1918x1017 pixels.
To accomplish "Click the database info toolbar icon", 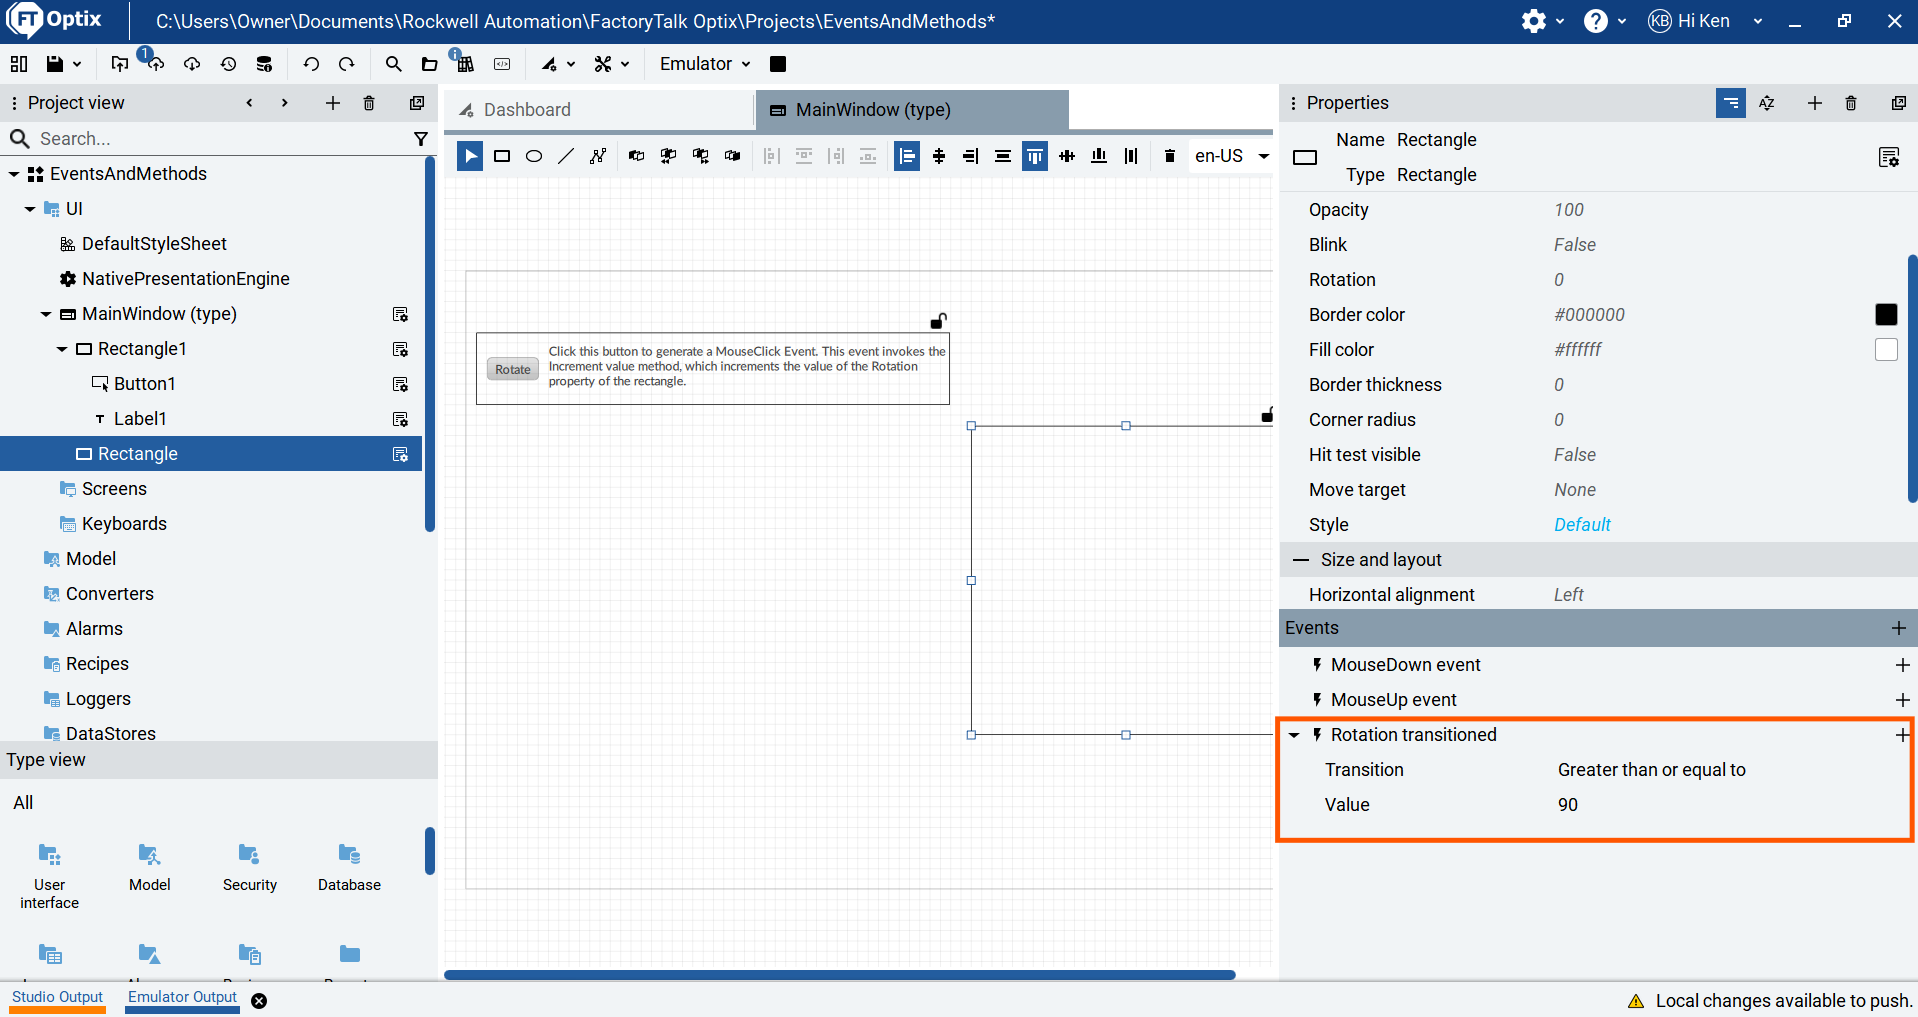I will point(264,64).
